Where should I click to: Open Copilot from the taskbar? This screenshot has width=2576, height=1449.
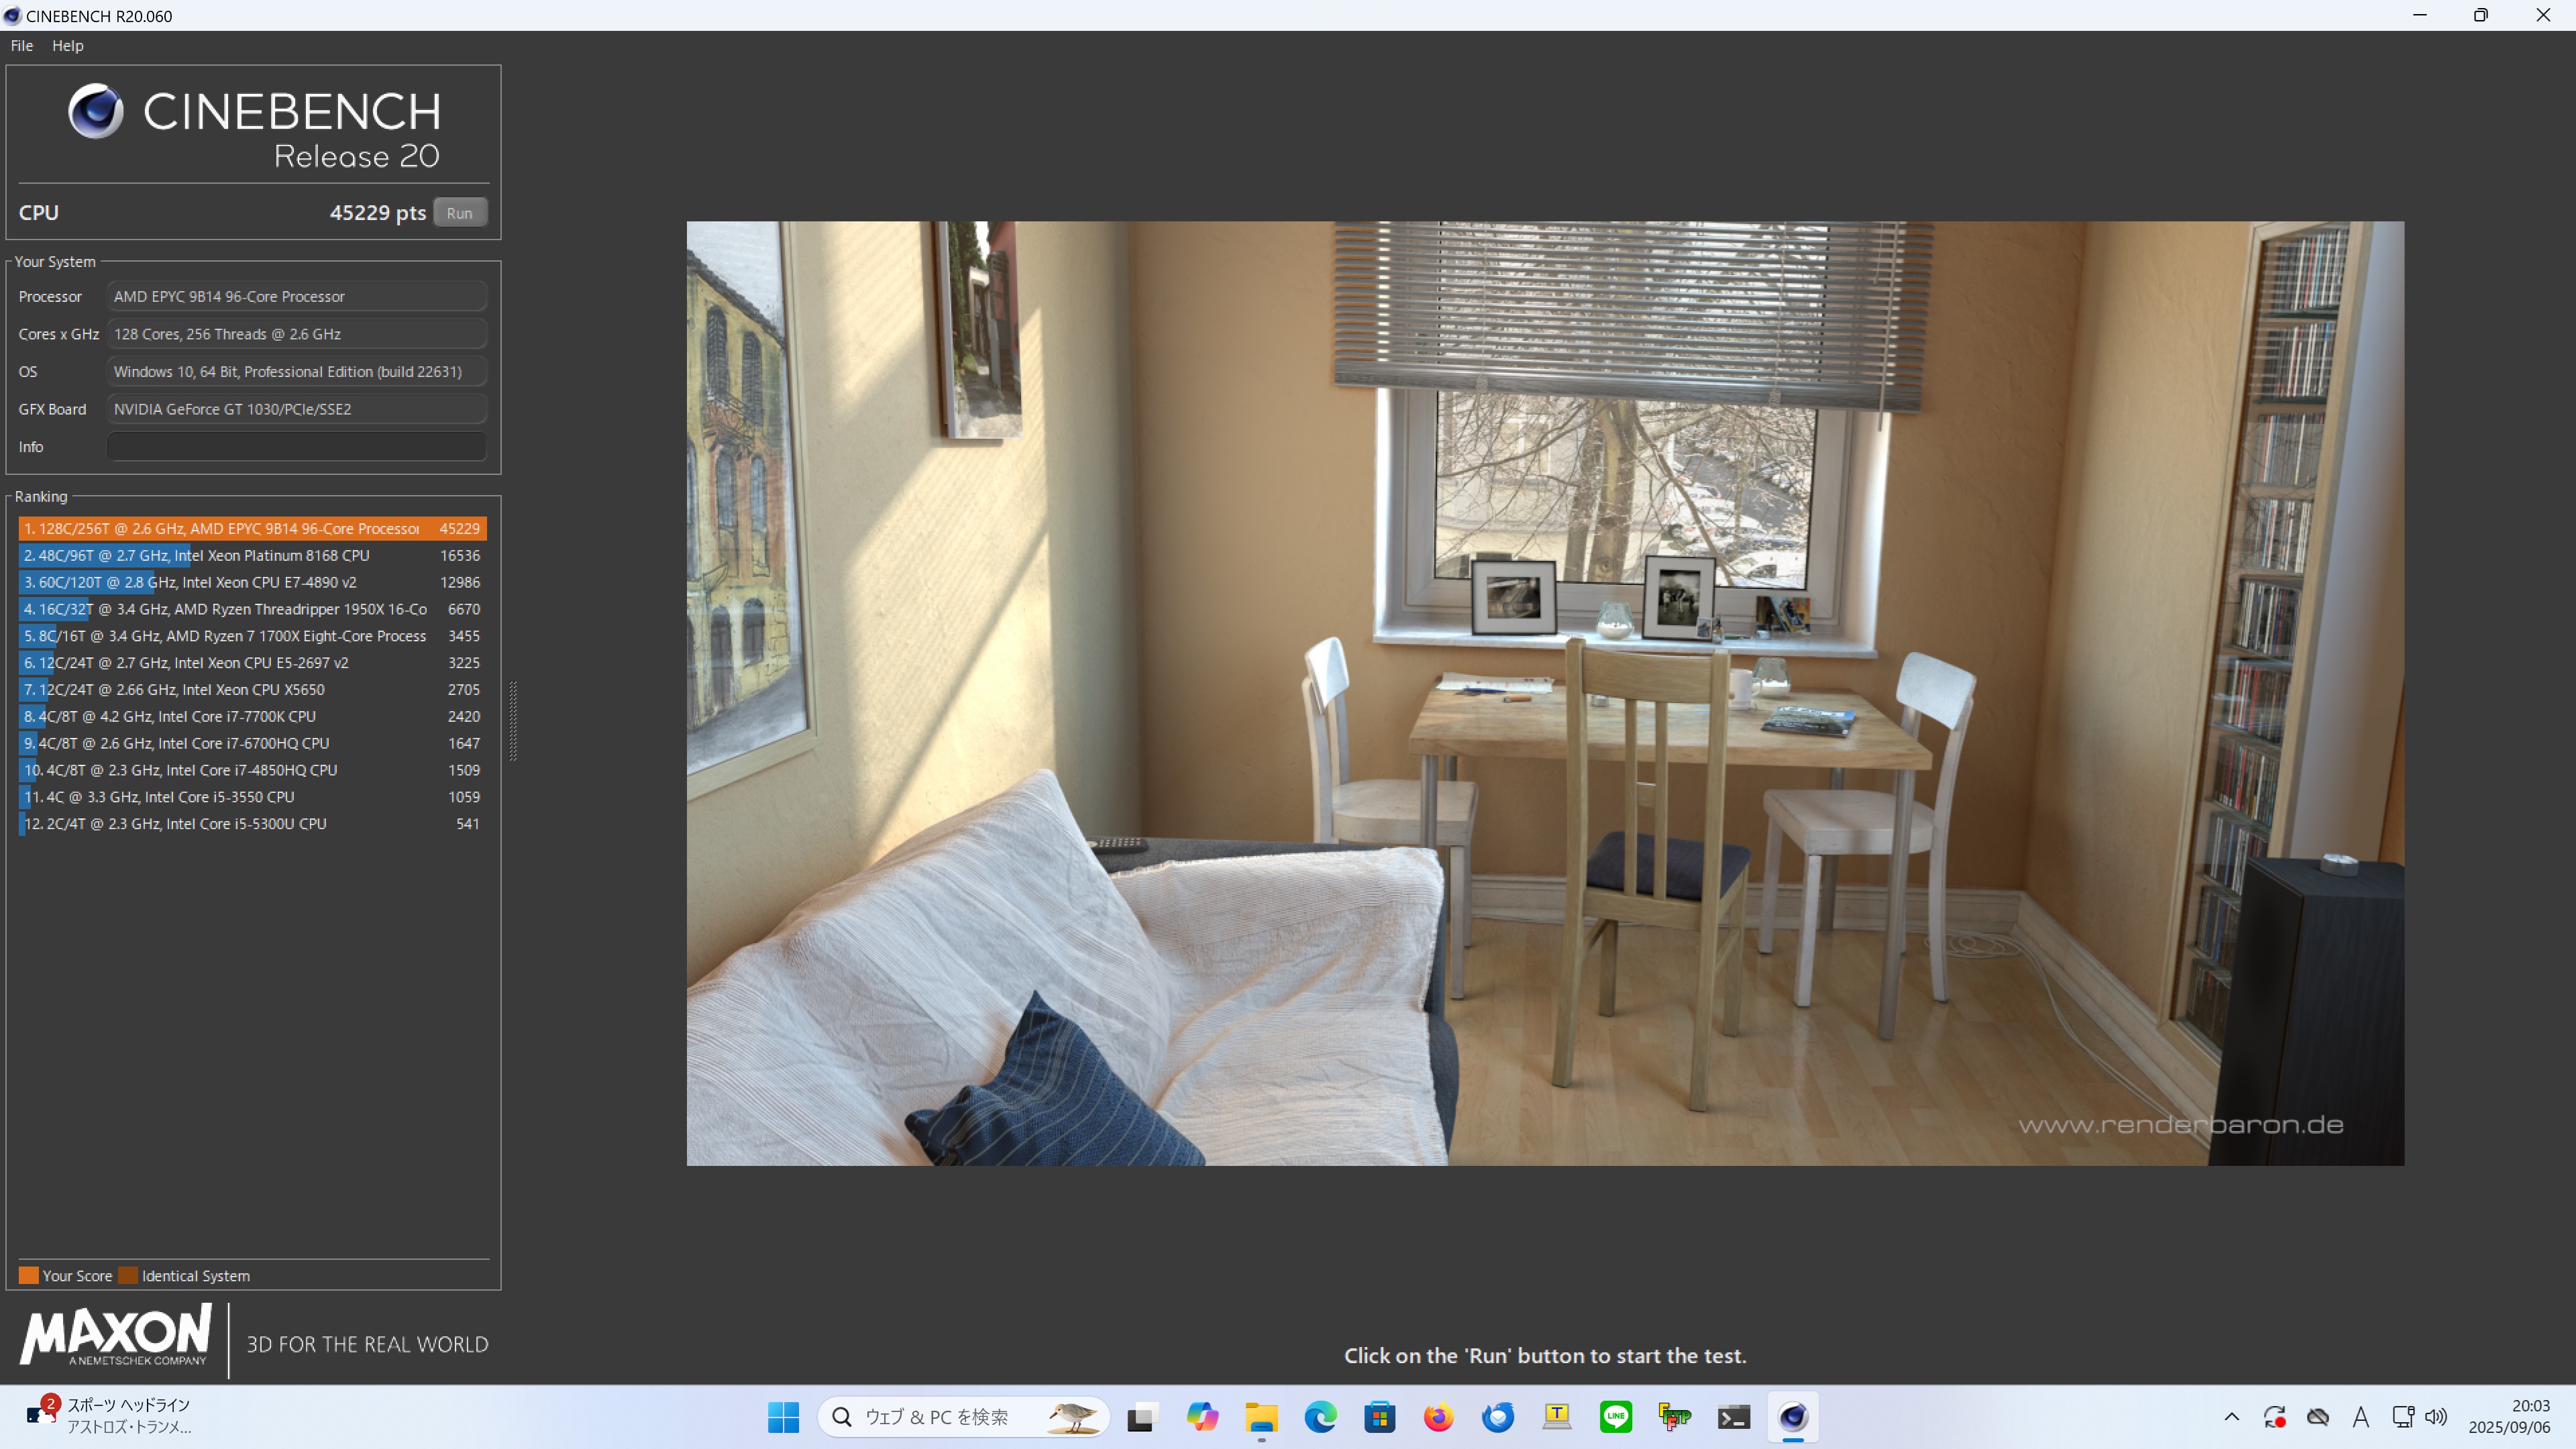tap(1202, 1417)
